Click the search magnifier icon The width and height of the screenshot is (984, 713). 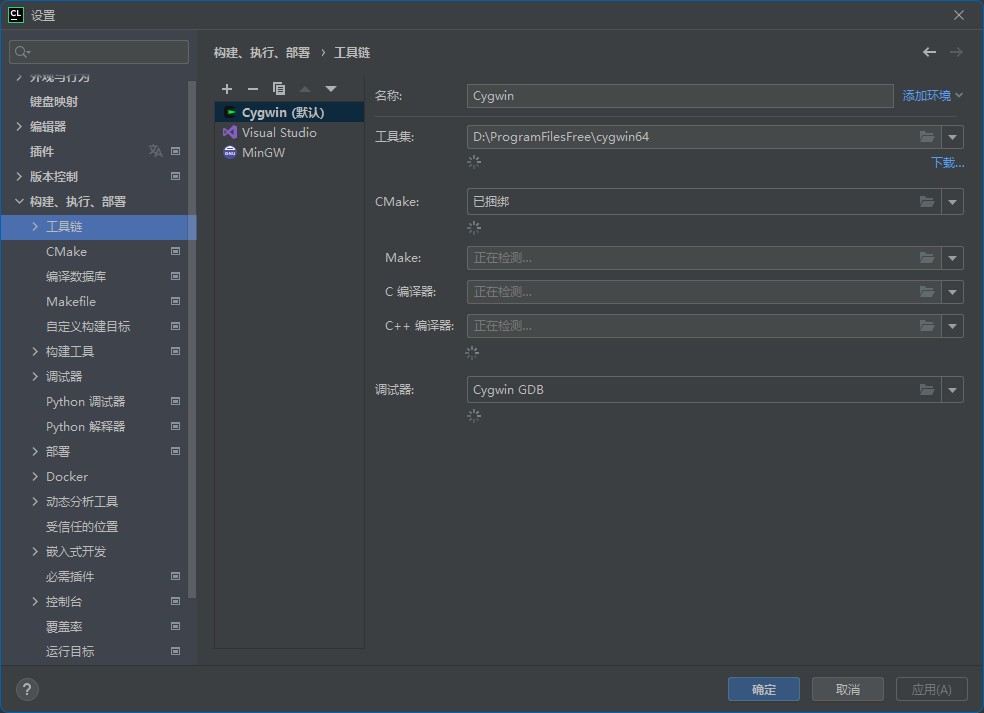tap(21, 51)
